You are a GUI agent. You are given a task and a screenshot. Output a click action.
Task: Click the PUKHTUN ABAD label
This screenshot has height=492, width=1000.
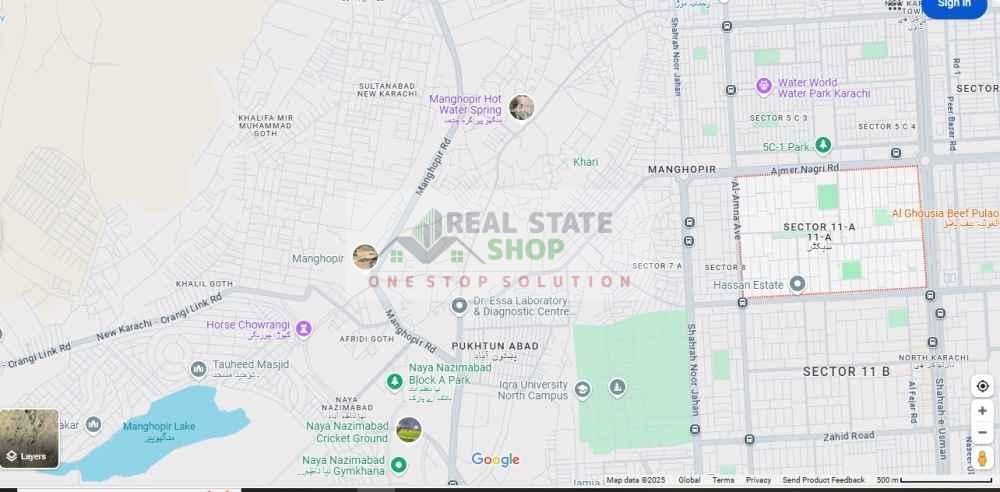(495, 346)
